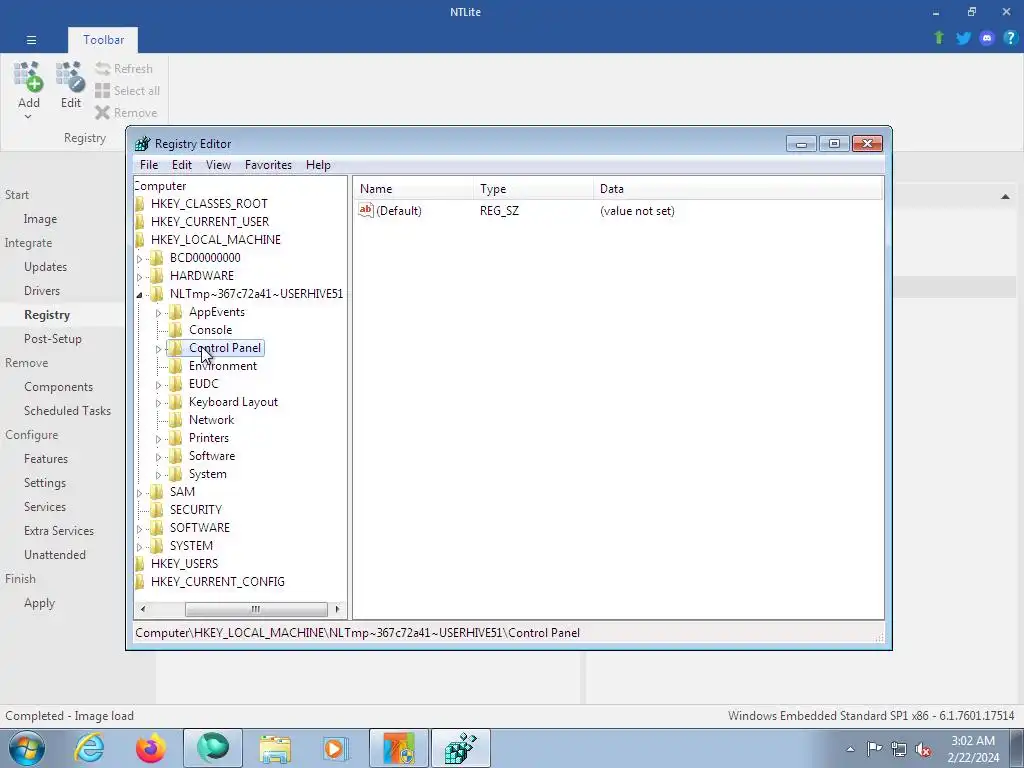Expand the BCD00000000 key
1024x768 pixels.
pyautogui.click(x=139, y=259)
